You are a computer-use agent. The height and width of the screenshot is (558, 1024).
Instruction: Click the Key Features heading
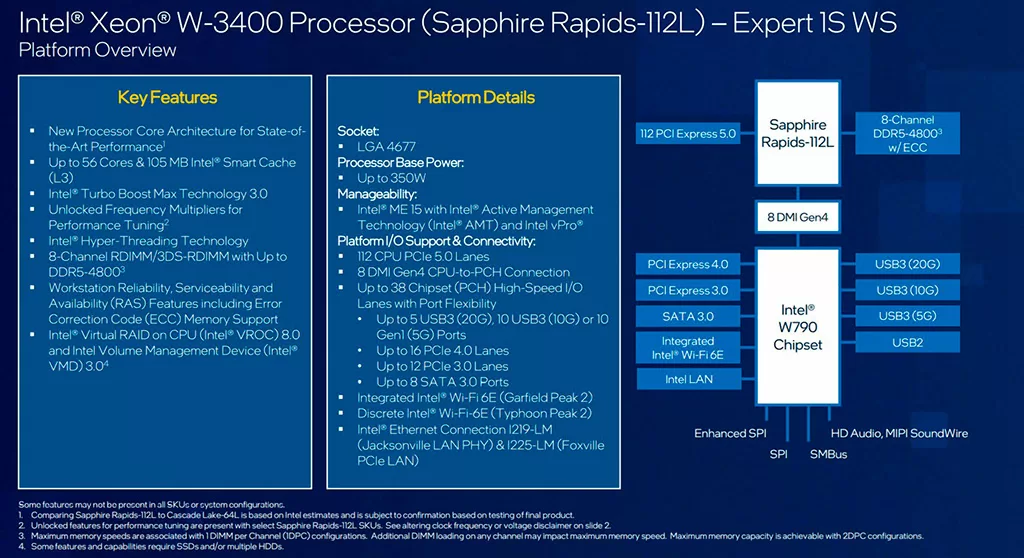(167, 97)
